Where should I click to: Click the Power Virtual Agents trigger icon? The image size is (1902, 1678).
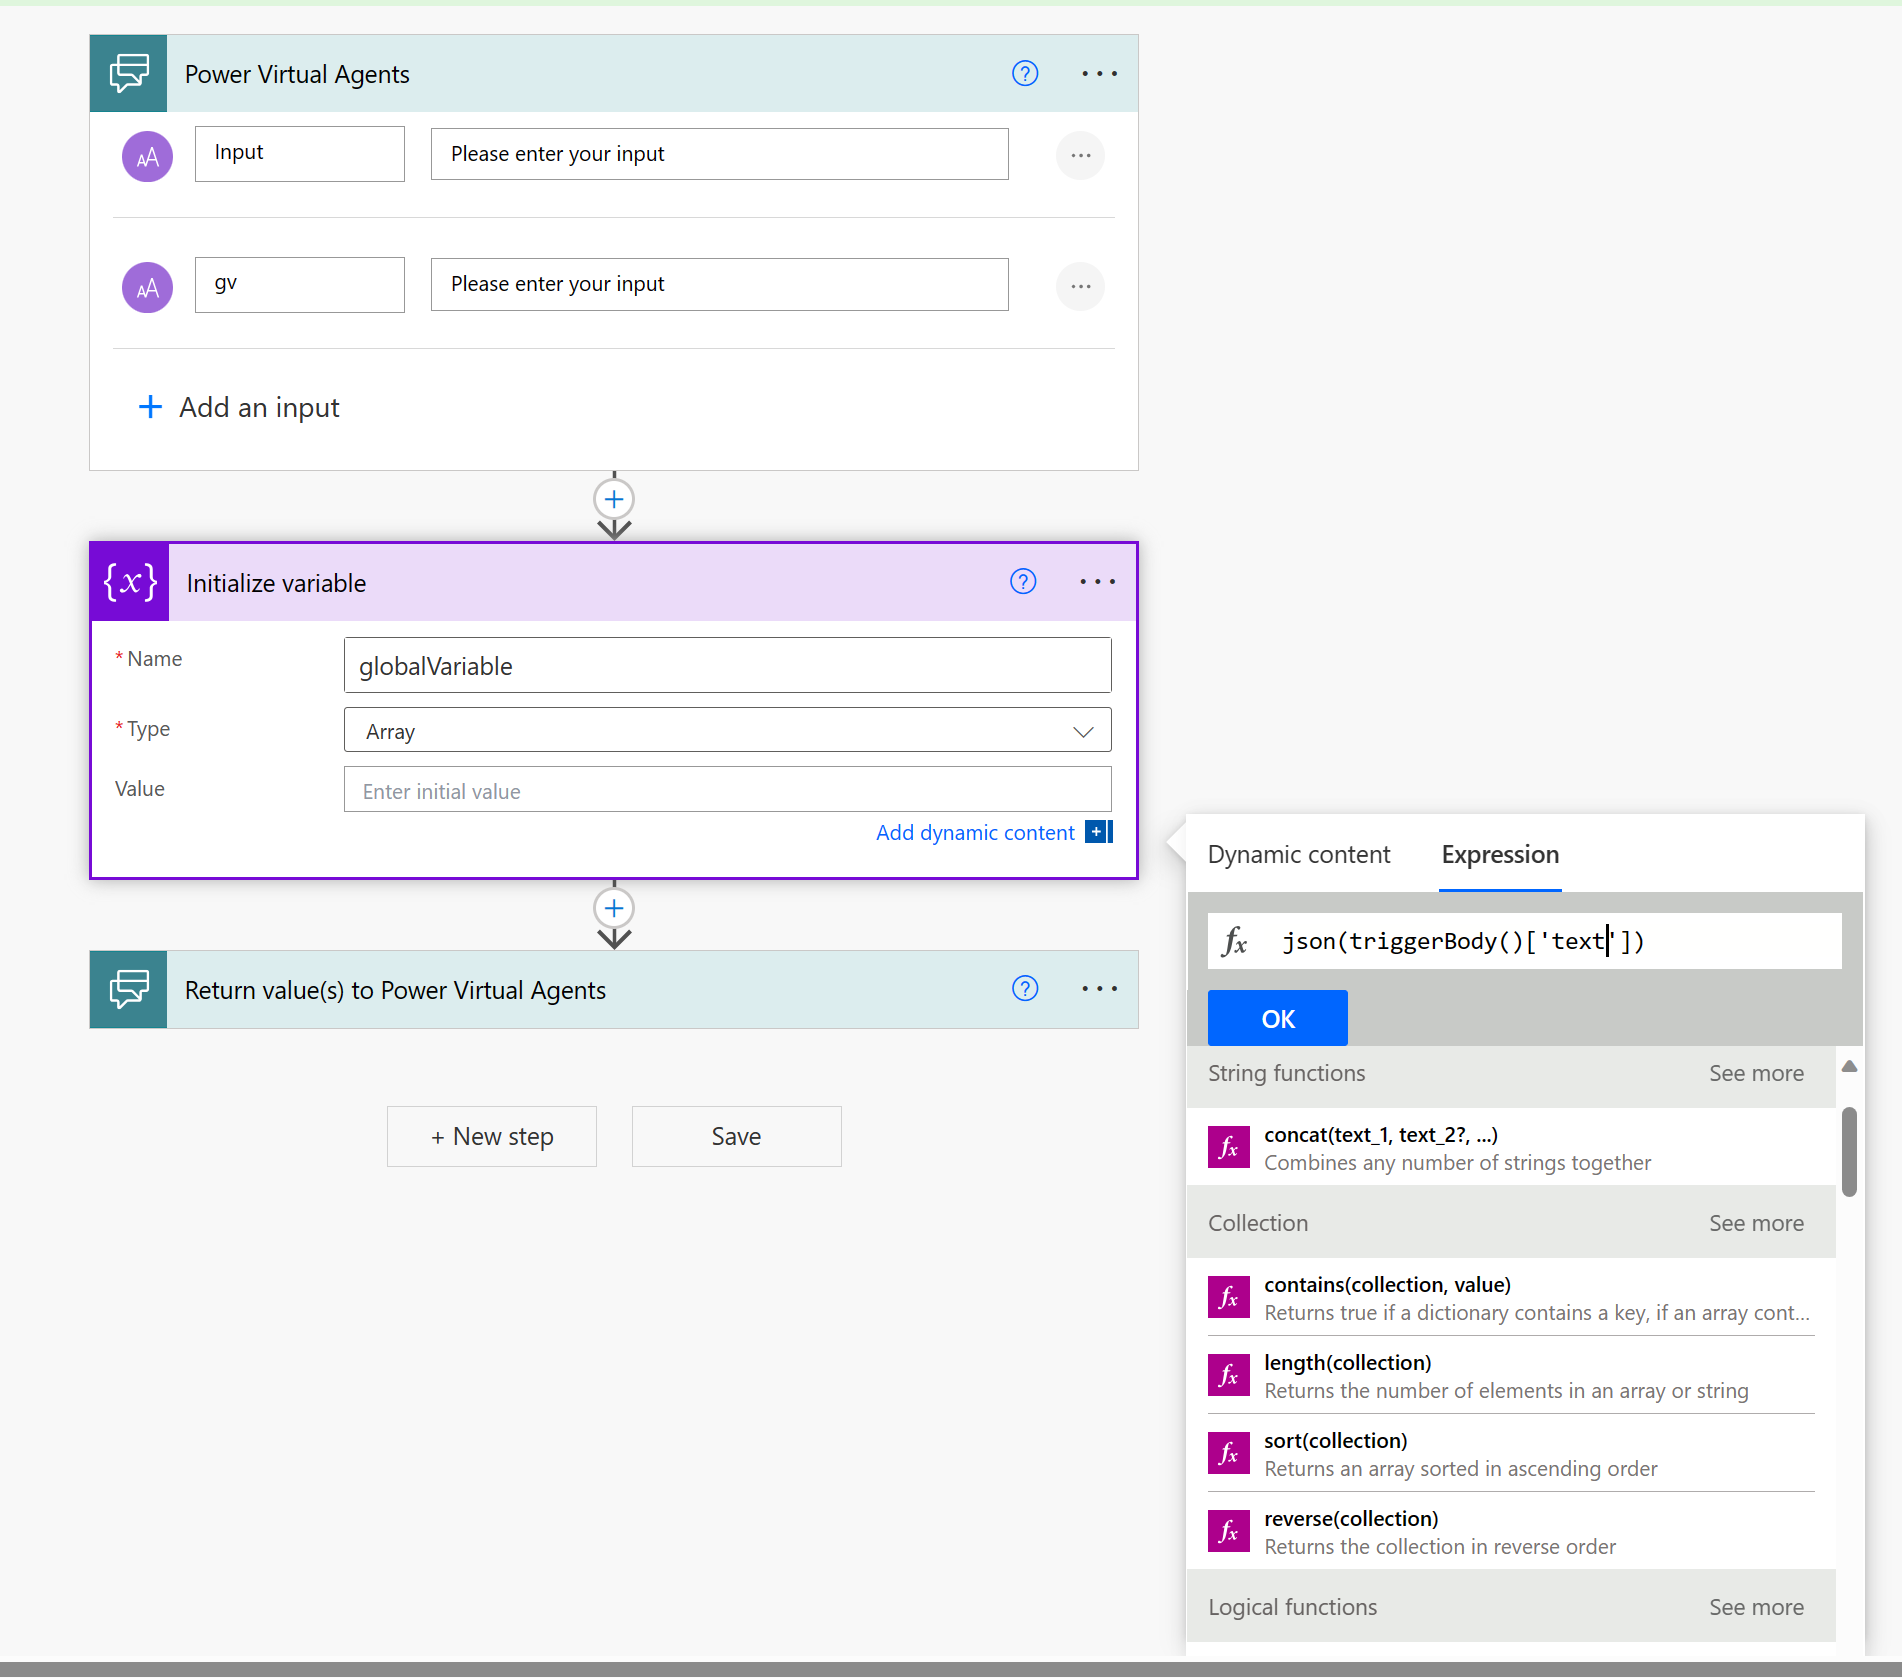(129, 74)
